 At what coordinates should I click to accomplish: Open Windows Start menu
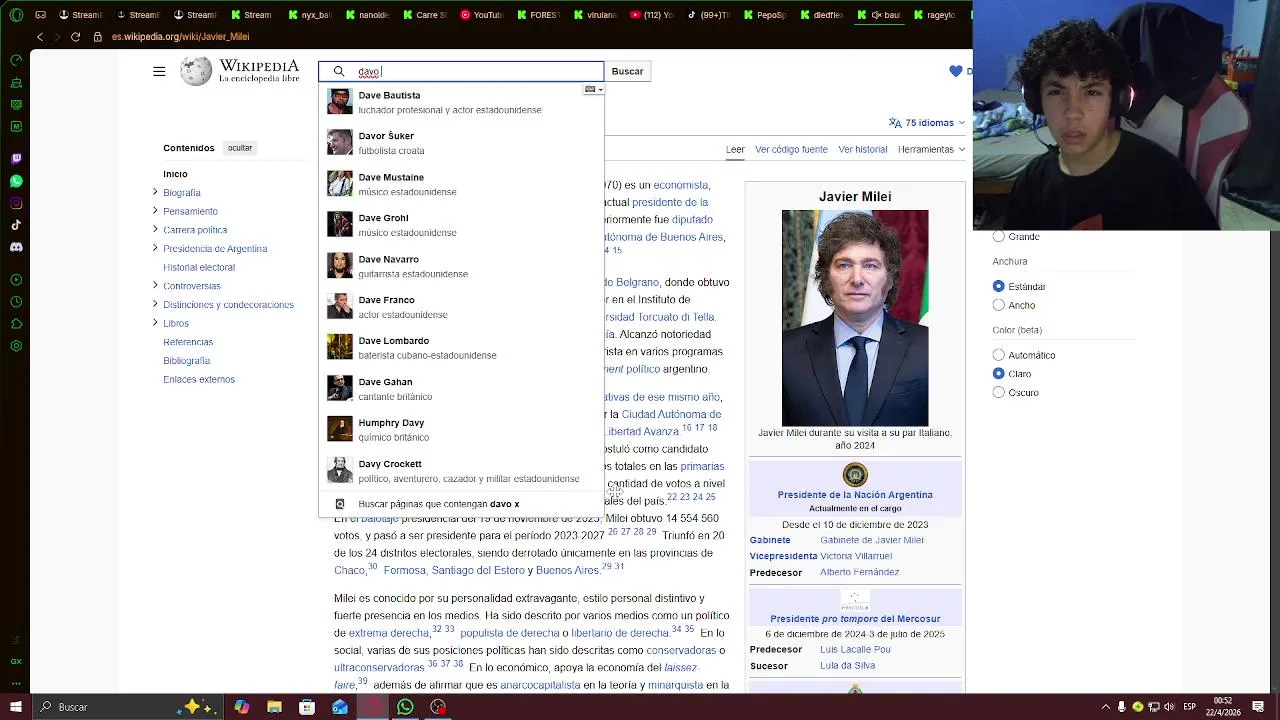coord(15,707)
